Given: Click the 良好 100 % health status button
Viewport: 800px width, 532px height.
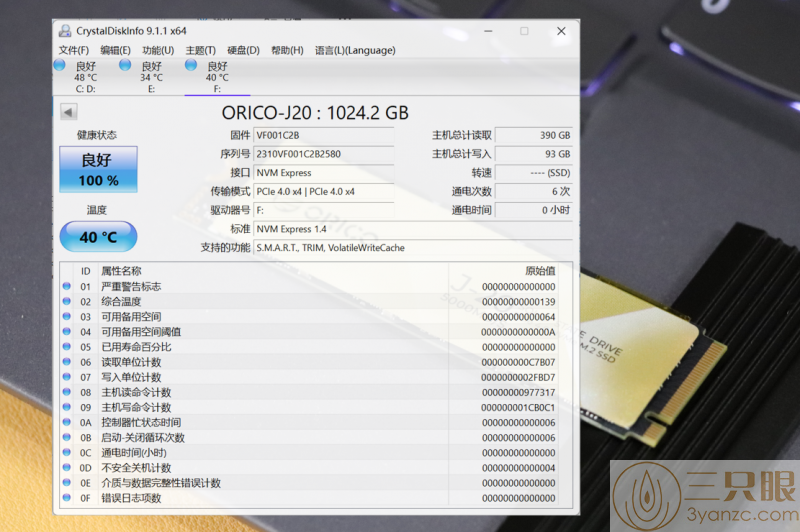Looking at the screenshot, I should [98, 169].
